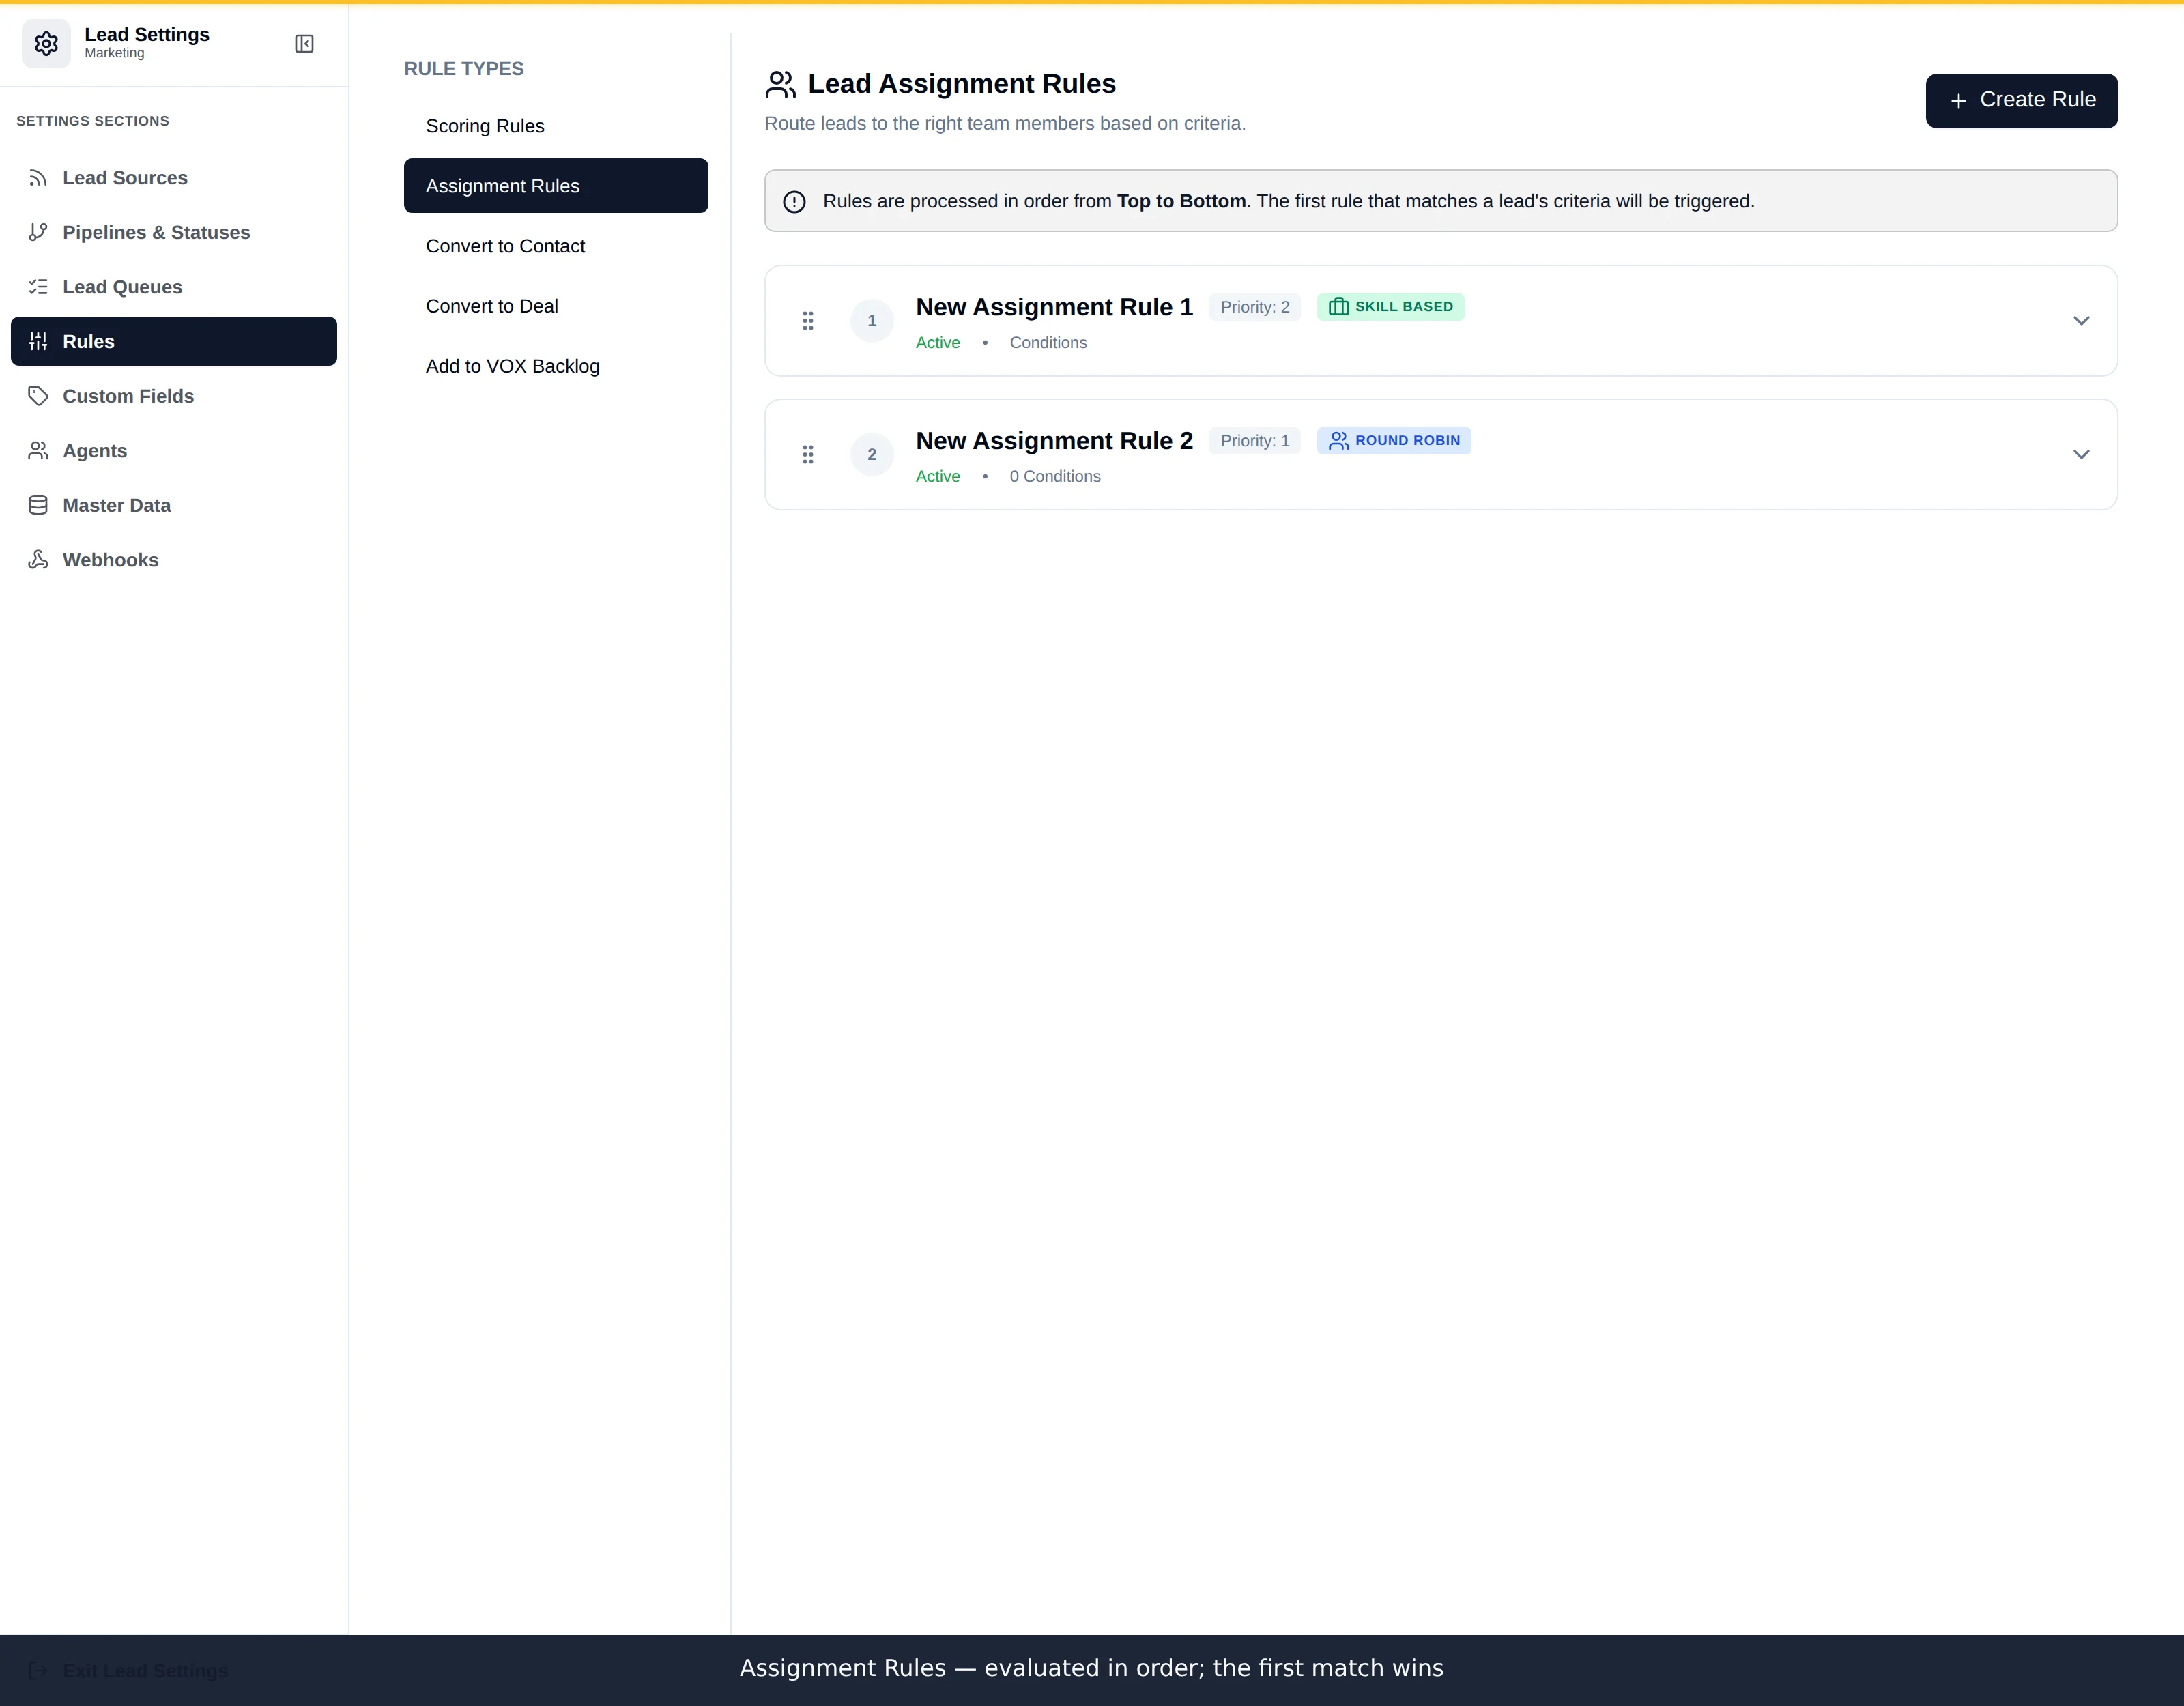2184x1706 pixels.
Task: Click the Lead Settings title
Action: click(x=147, y=35)
